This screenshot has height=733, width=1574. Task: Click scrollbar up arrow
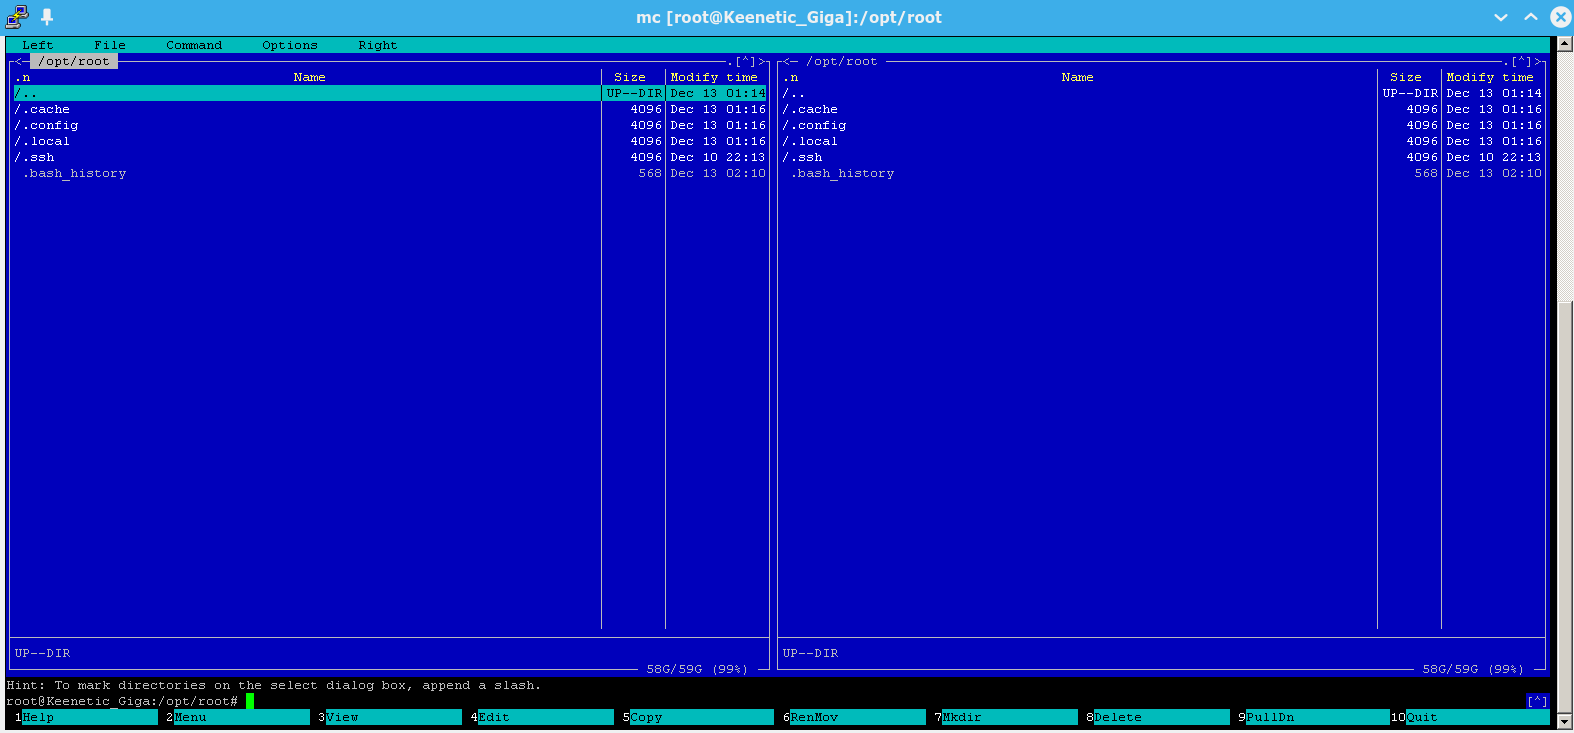pyautogui.click(x=1565, y=43)
